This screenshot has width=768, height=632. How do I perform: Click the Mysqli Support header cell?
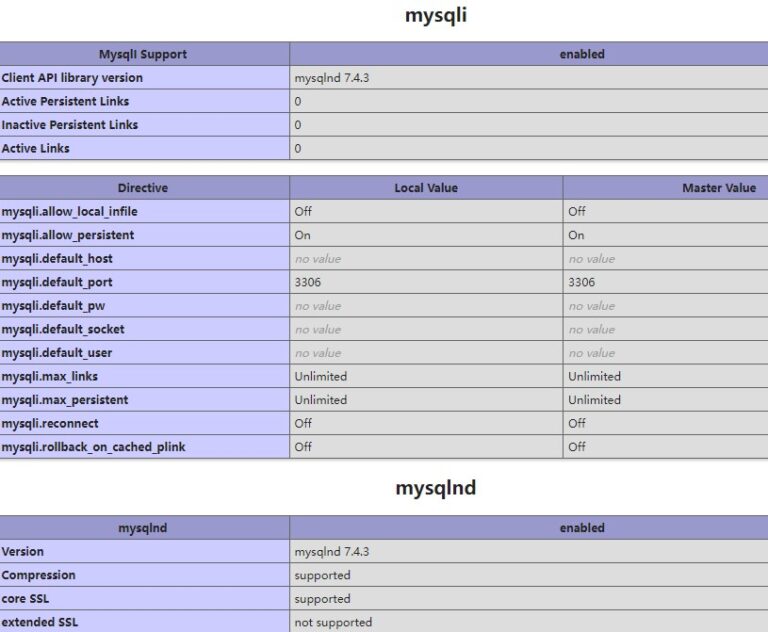(x=143, y=54)
